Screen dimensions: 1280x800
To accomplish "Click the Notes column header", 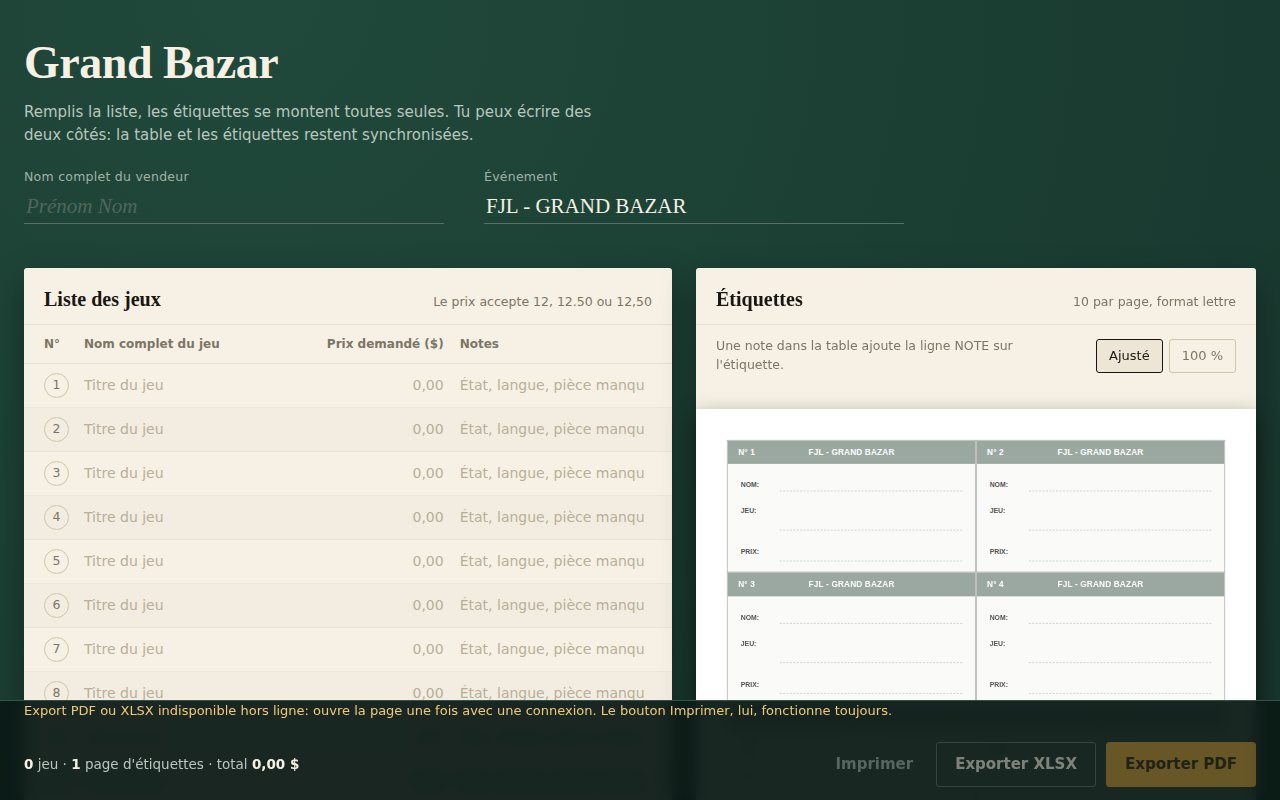I will pos(479,344).
